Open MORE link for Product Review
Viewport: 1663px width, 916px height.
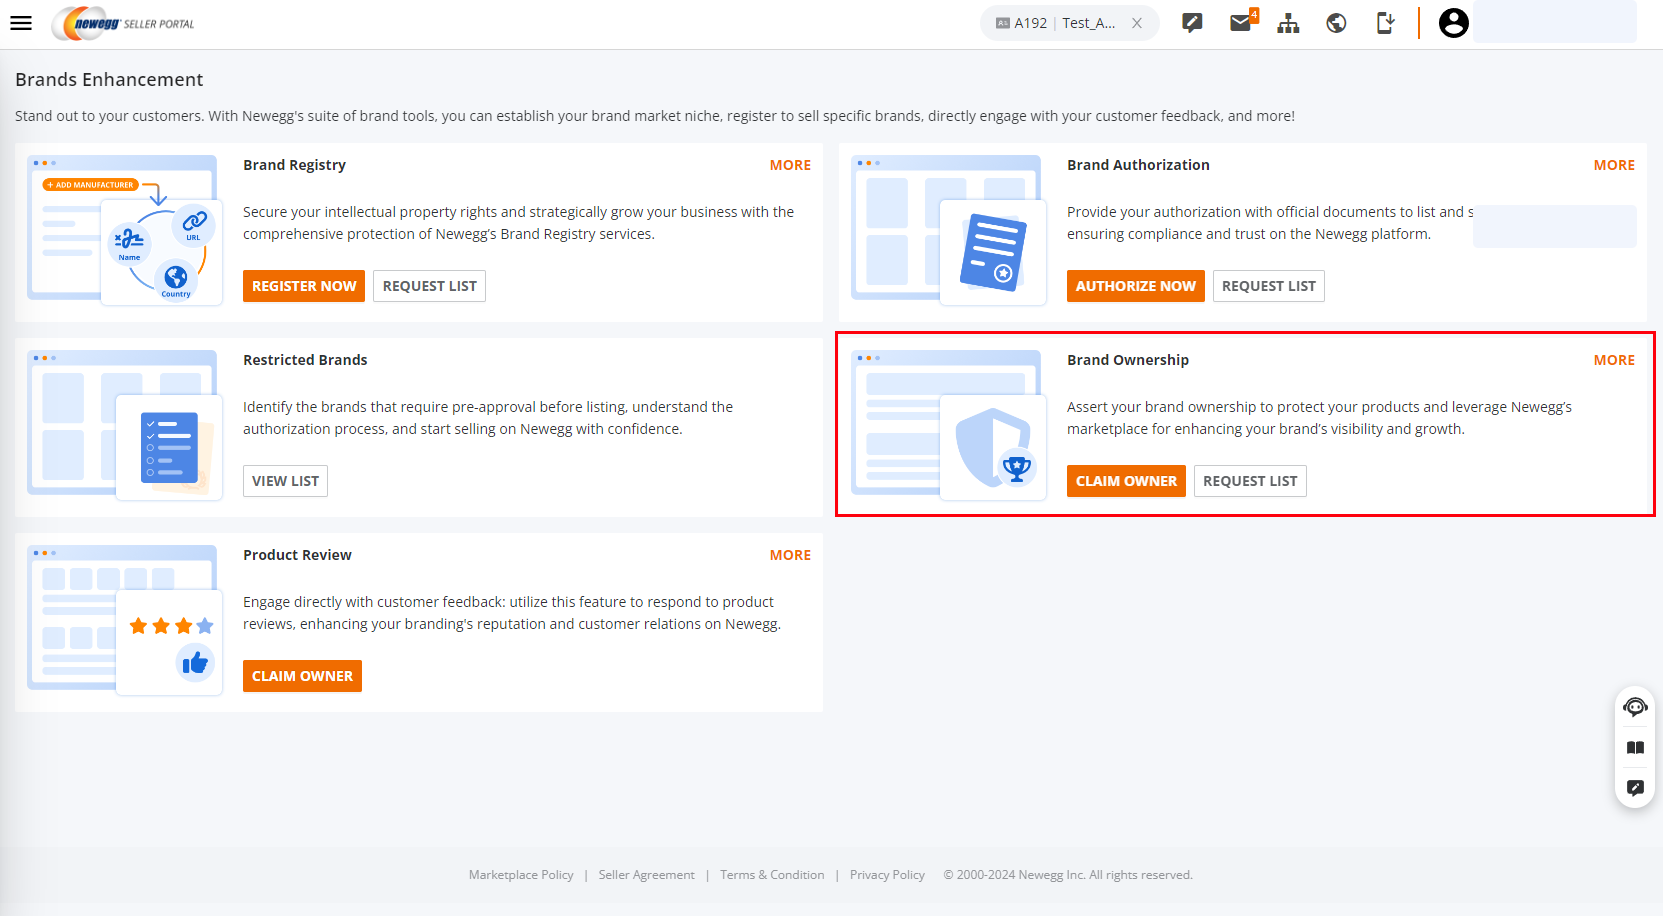coord(790,555)
